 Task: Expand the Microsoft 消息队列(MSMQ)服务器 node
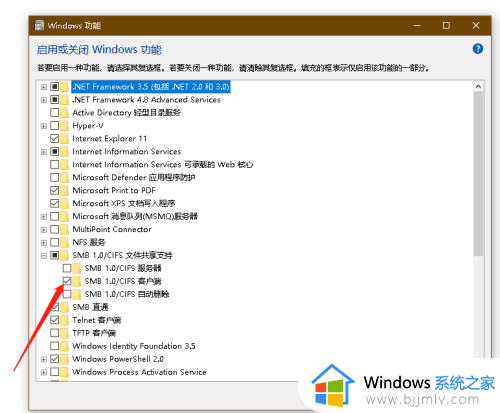pos(44,217)
